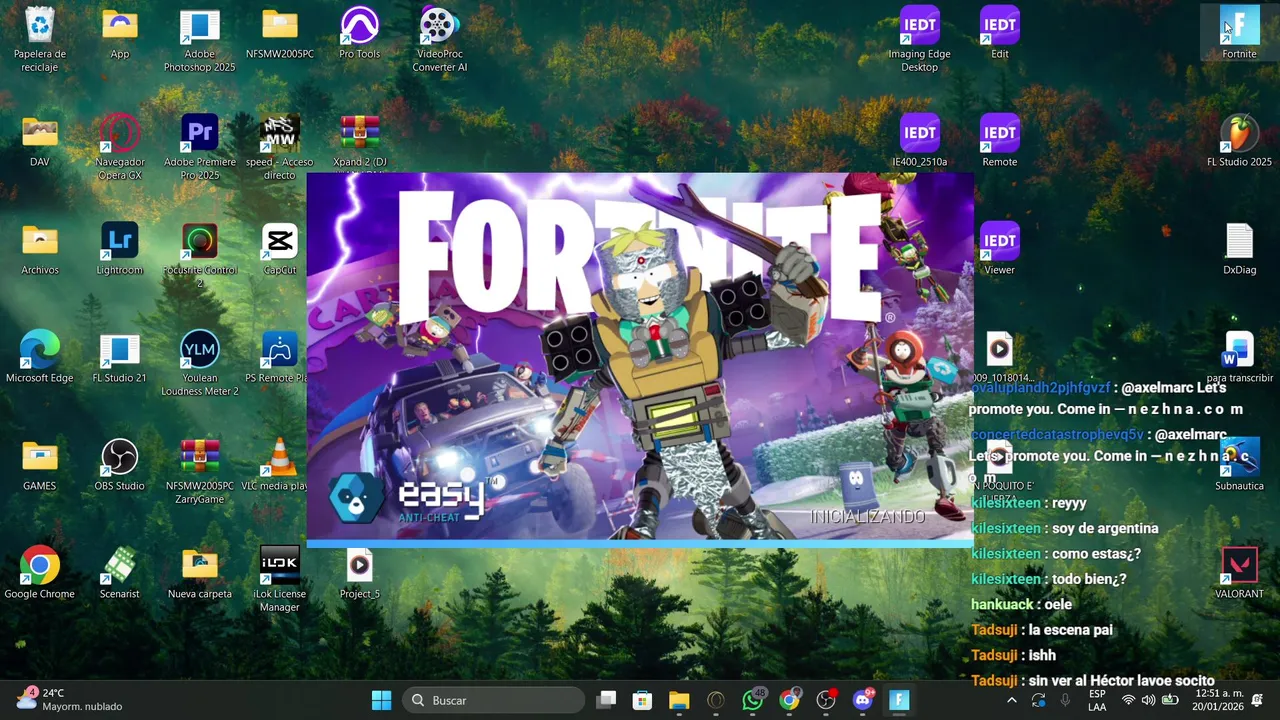Launch the IEDT Remote shortcut

click(1000, 141)
